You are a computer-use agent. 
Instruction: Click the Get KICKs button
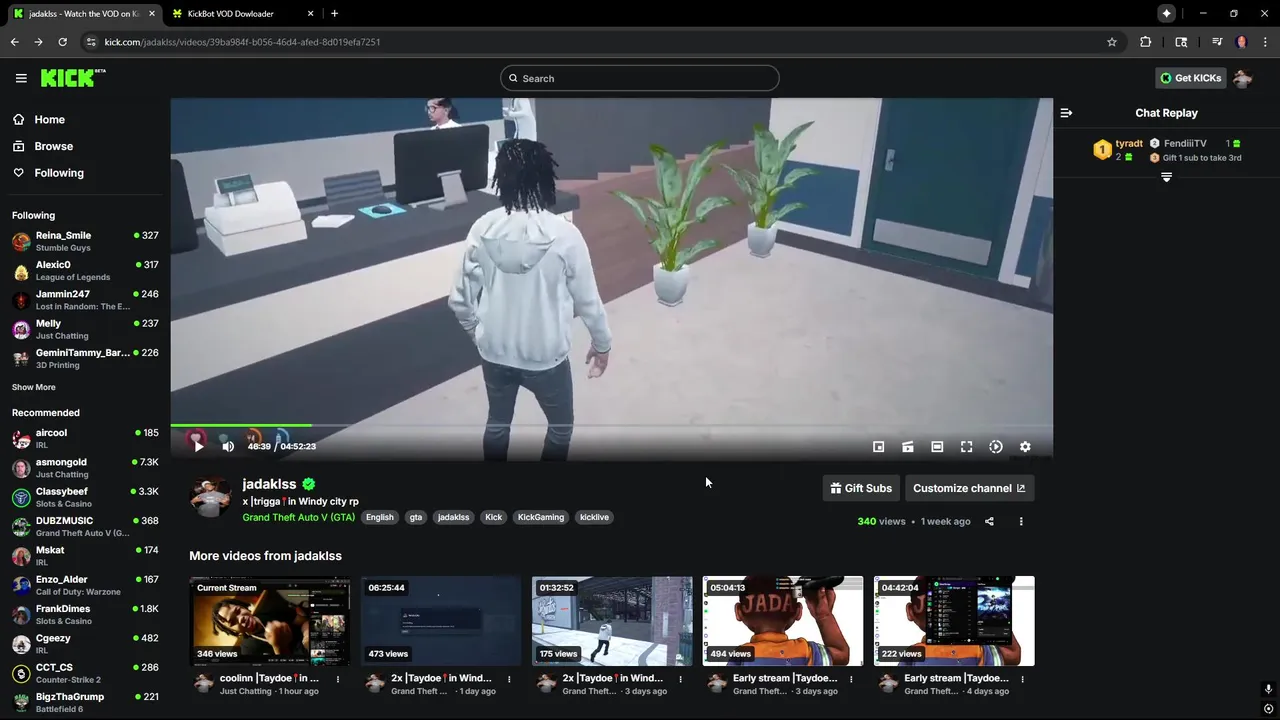pos(1190,78)
